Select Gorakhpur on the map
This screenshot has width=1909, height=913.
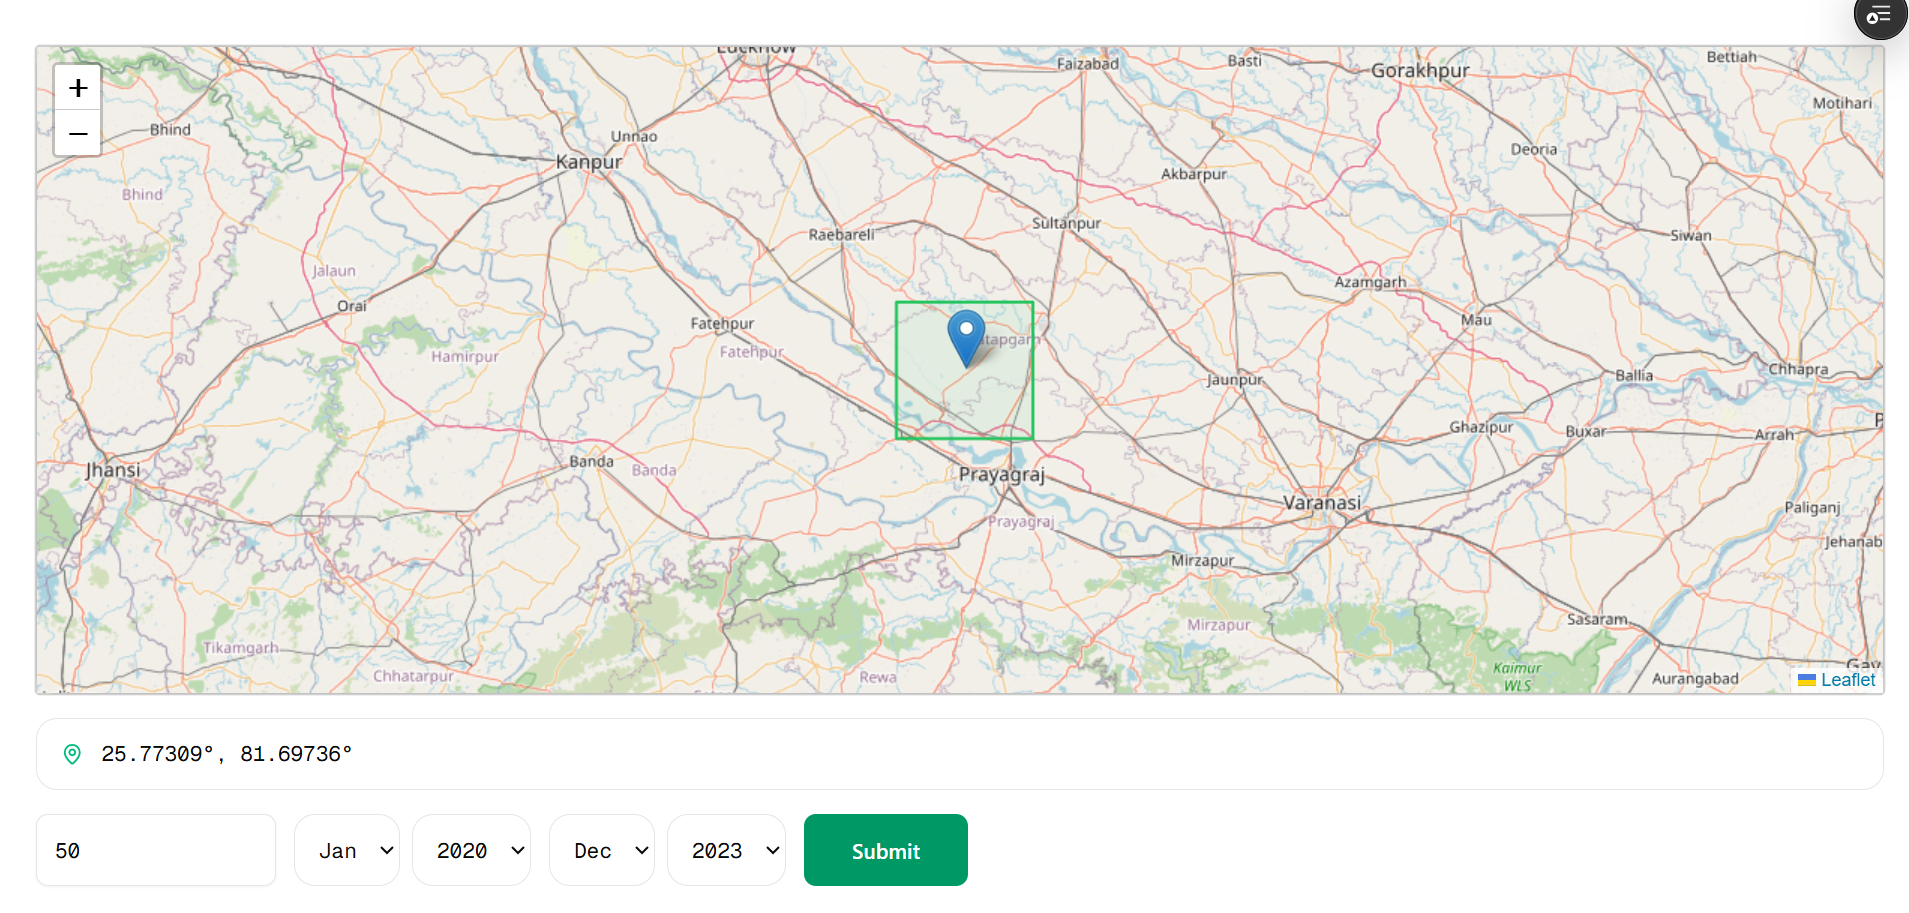[1420, 71]
